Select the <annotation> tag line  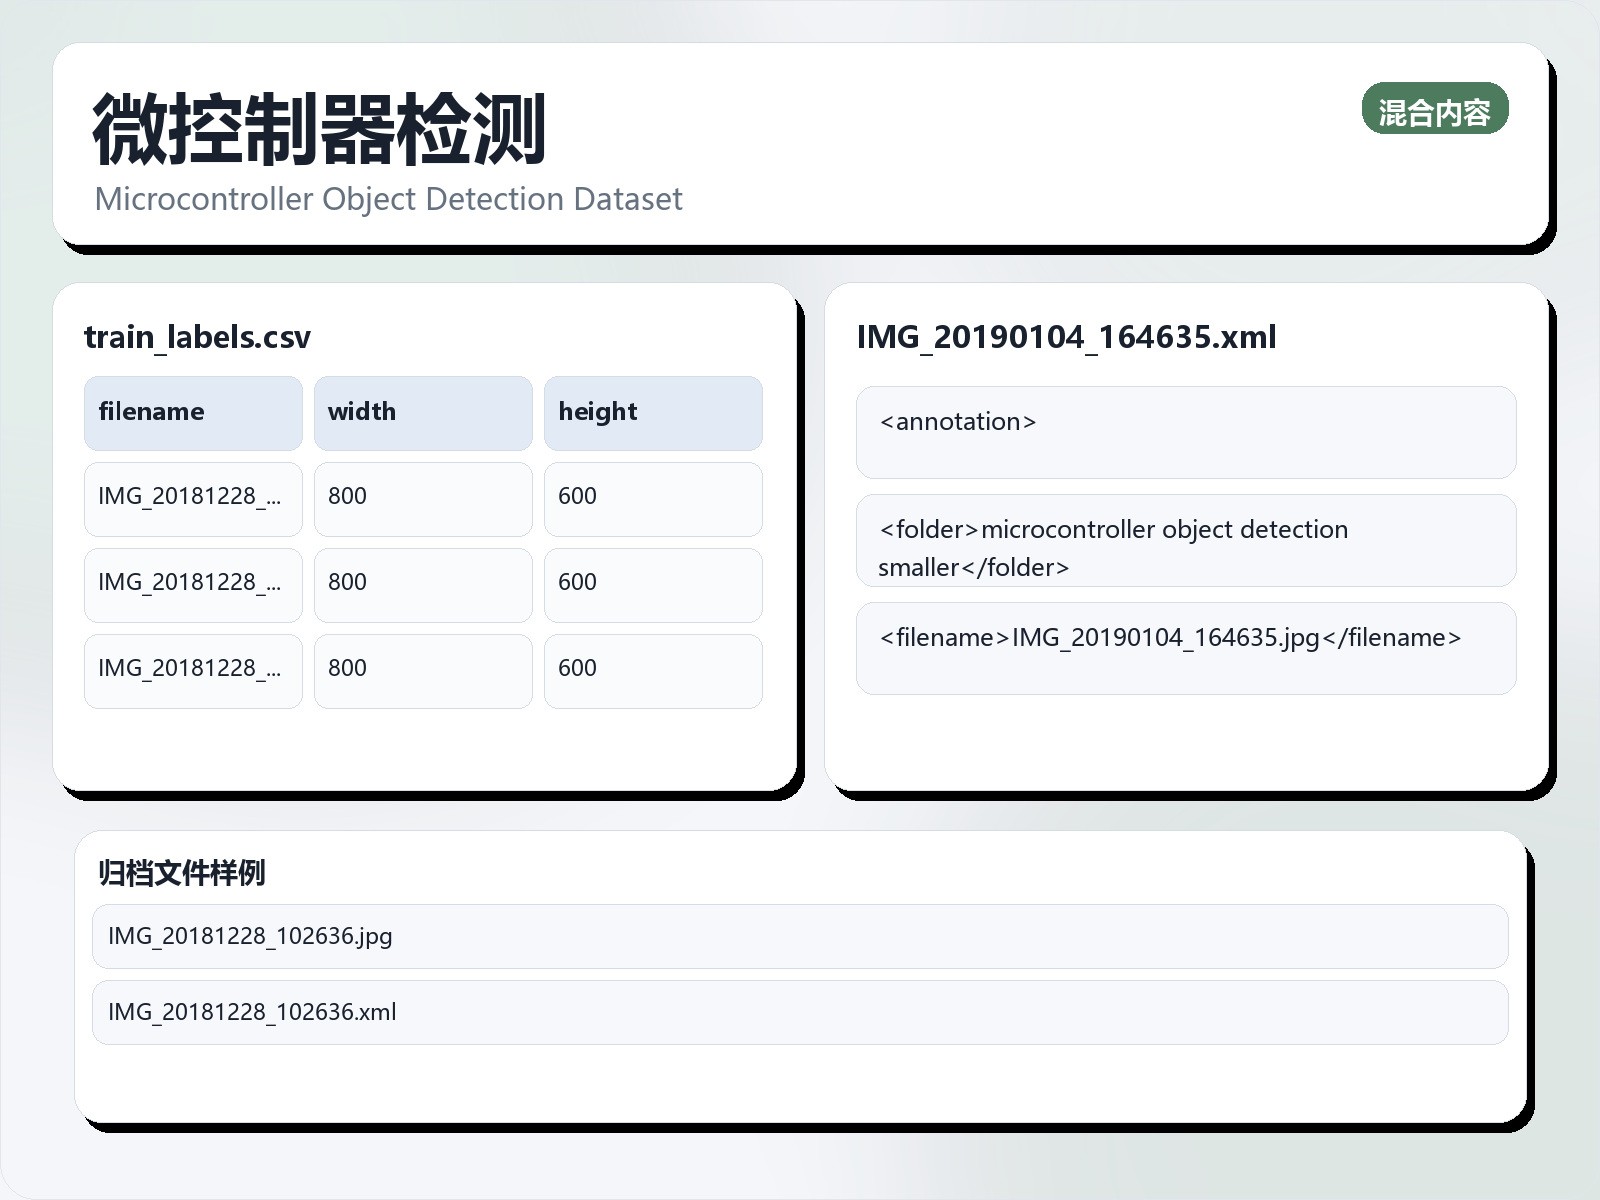pyautogui.click(x=1185, y=431)
